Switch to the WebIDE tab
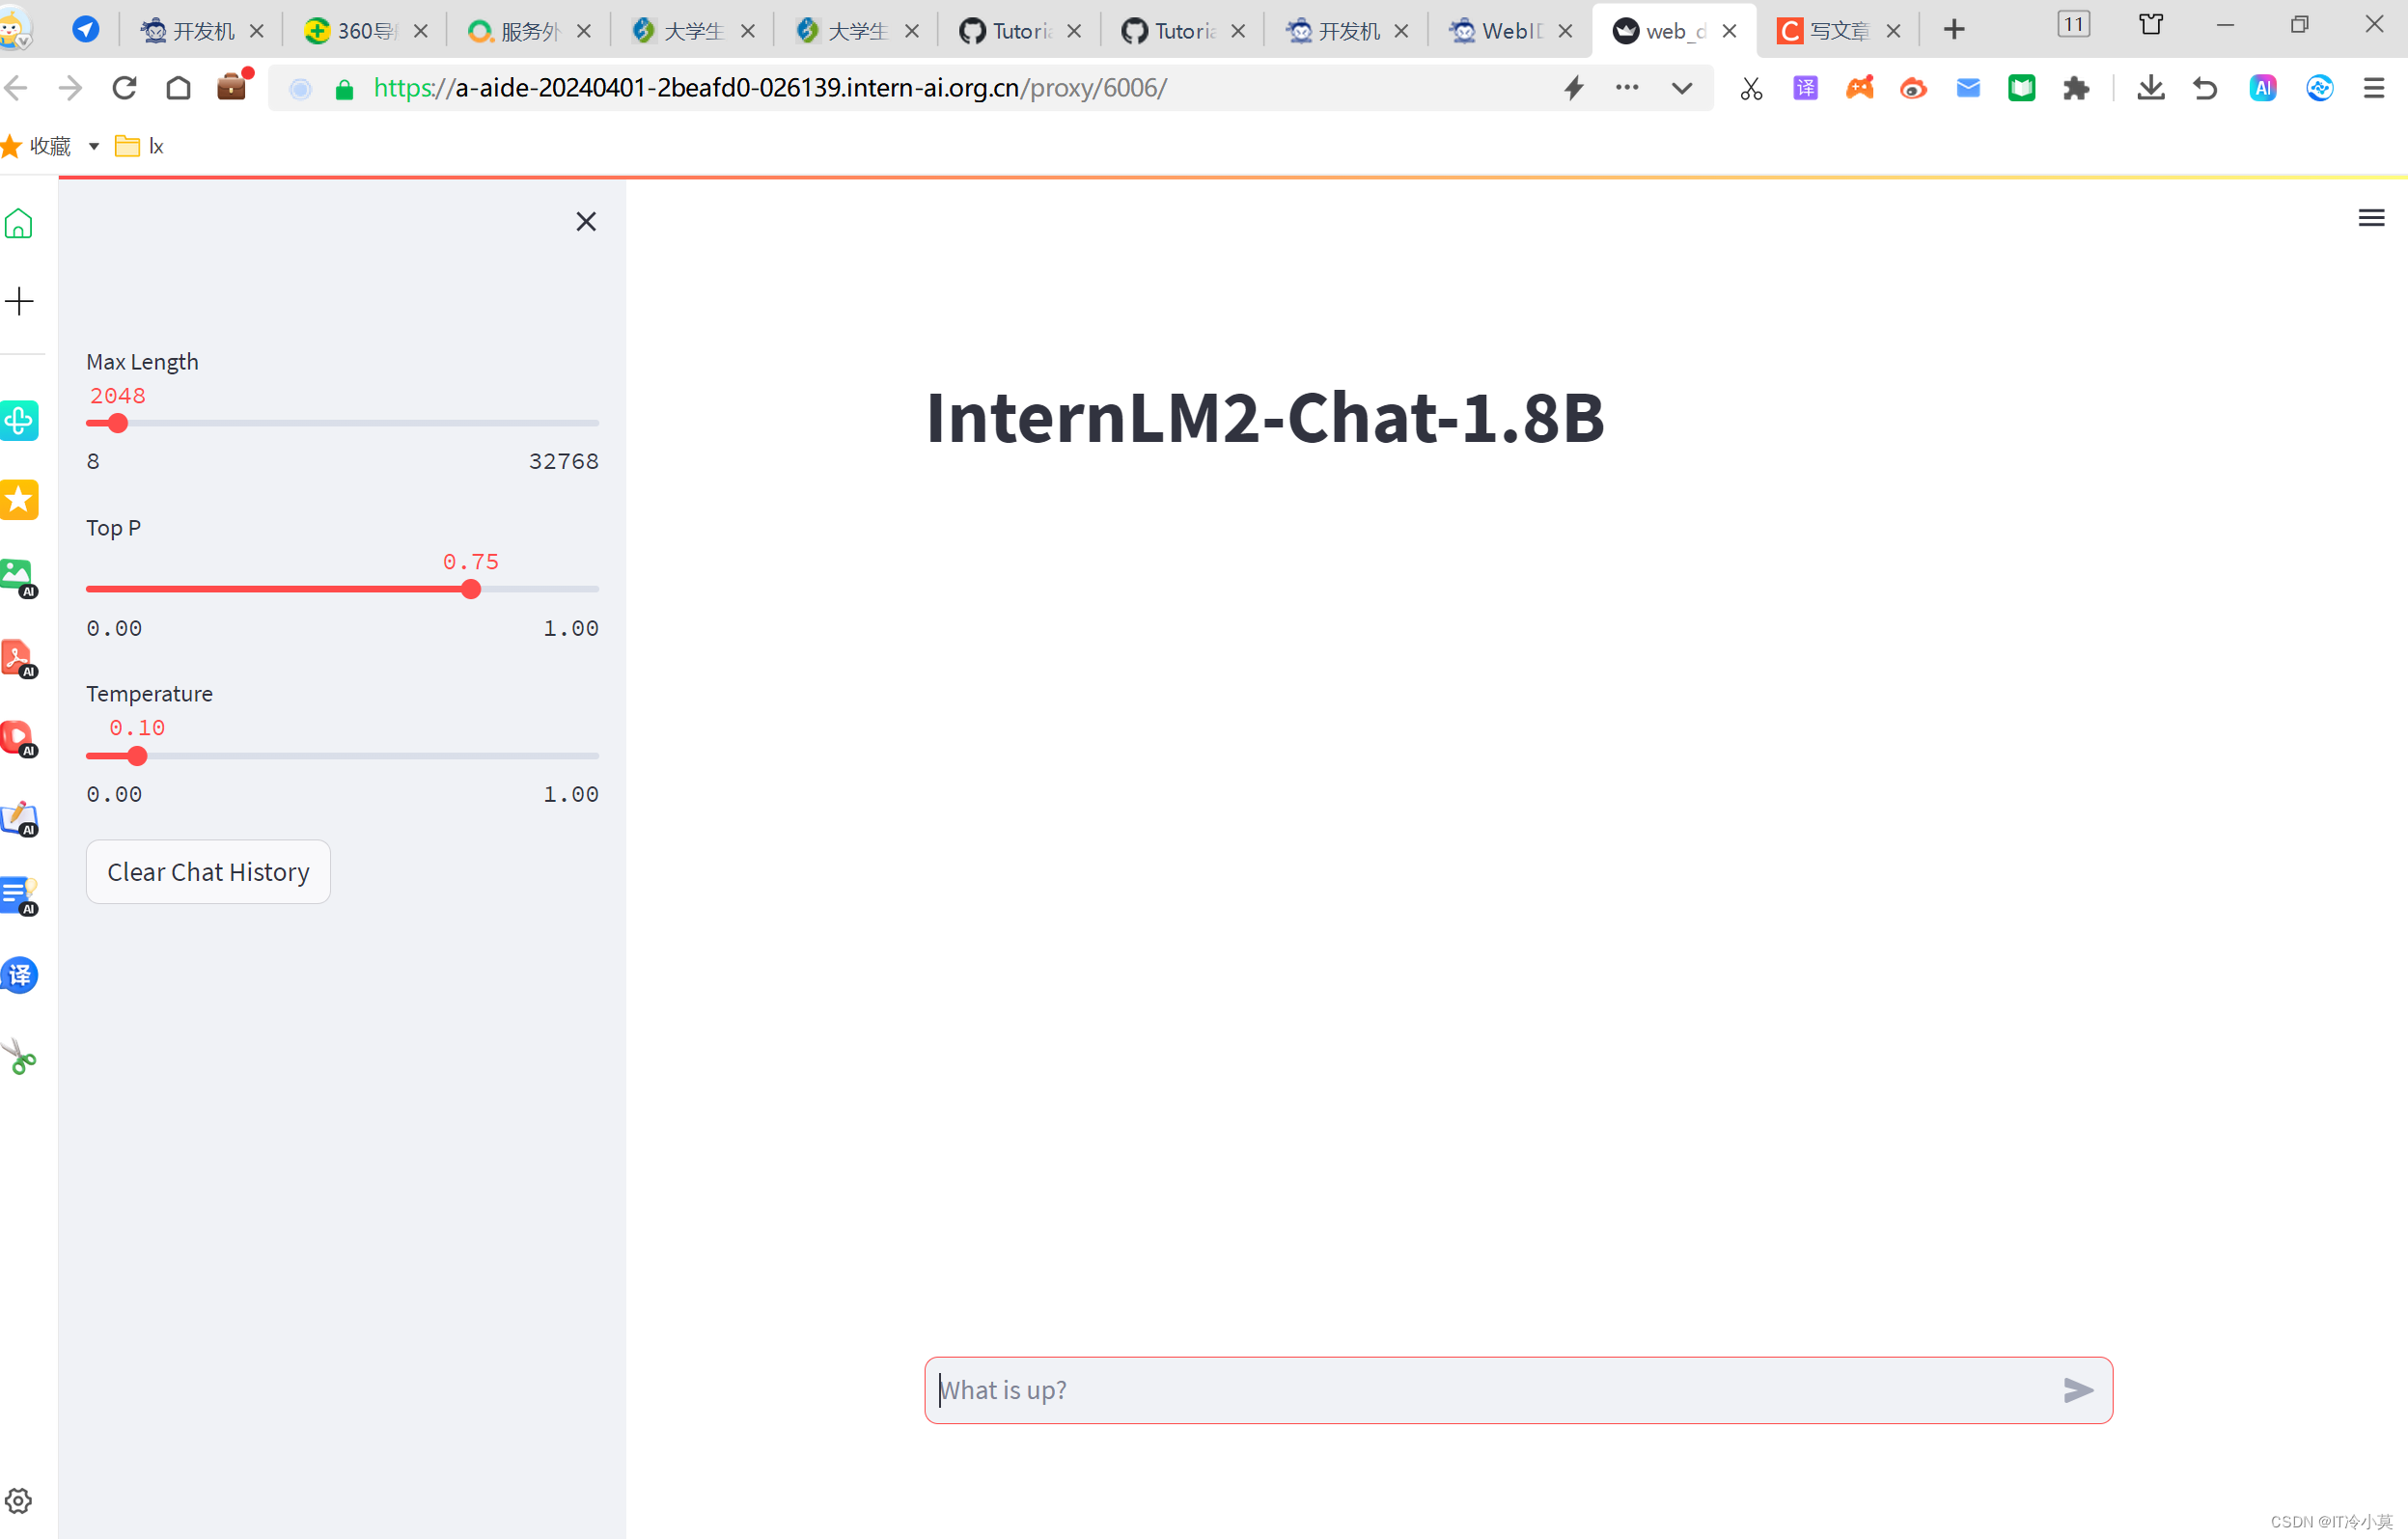Screen dimensions: 2408x1539 click(1510, 31)
